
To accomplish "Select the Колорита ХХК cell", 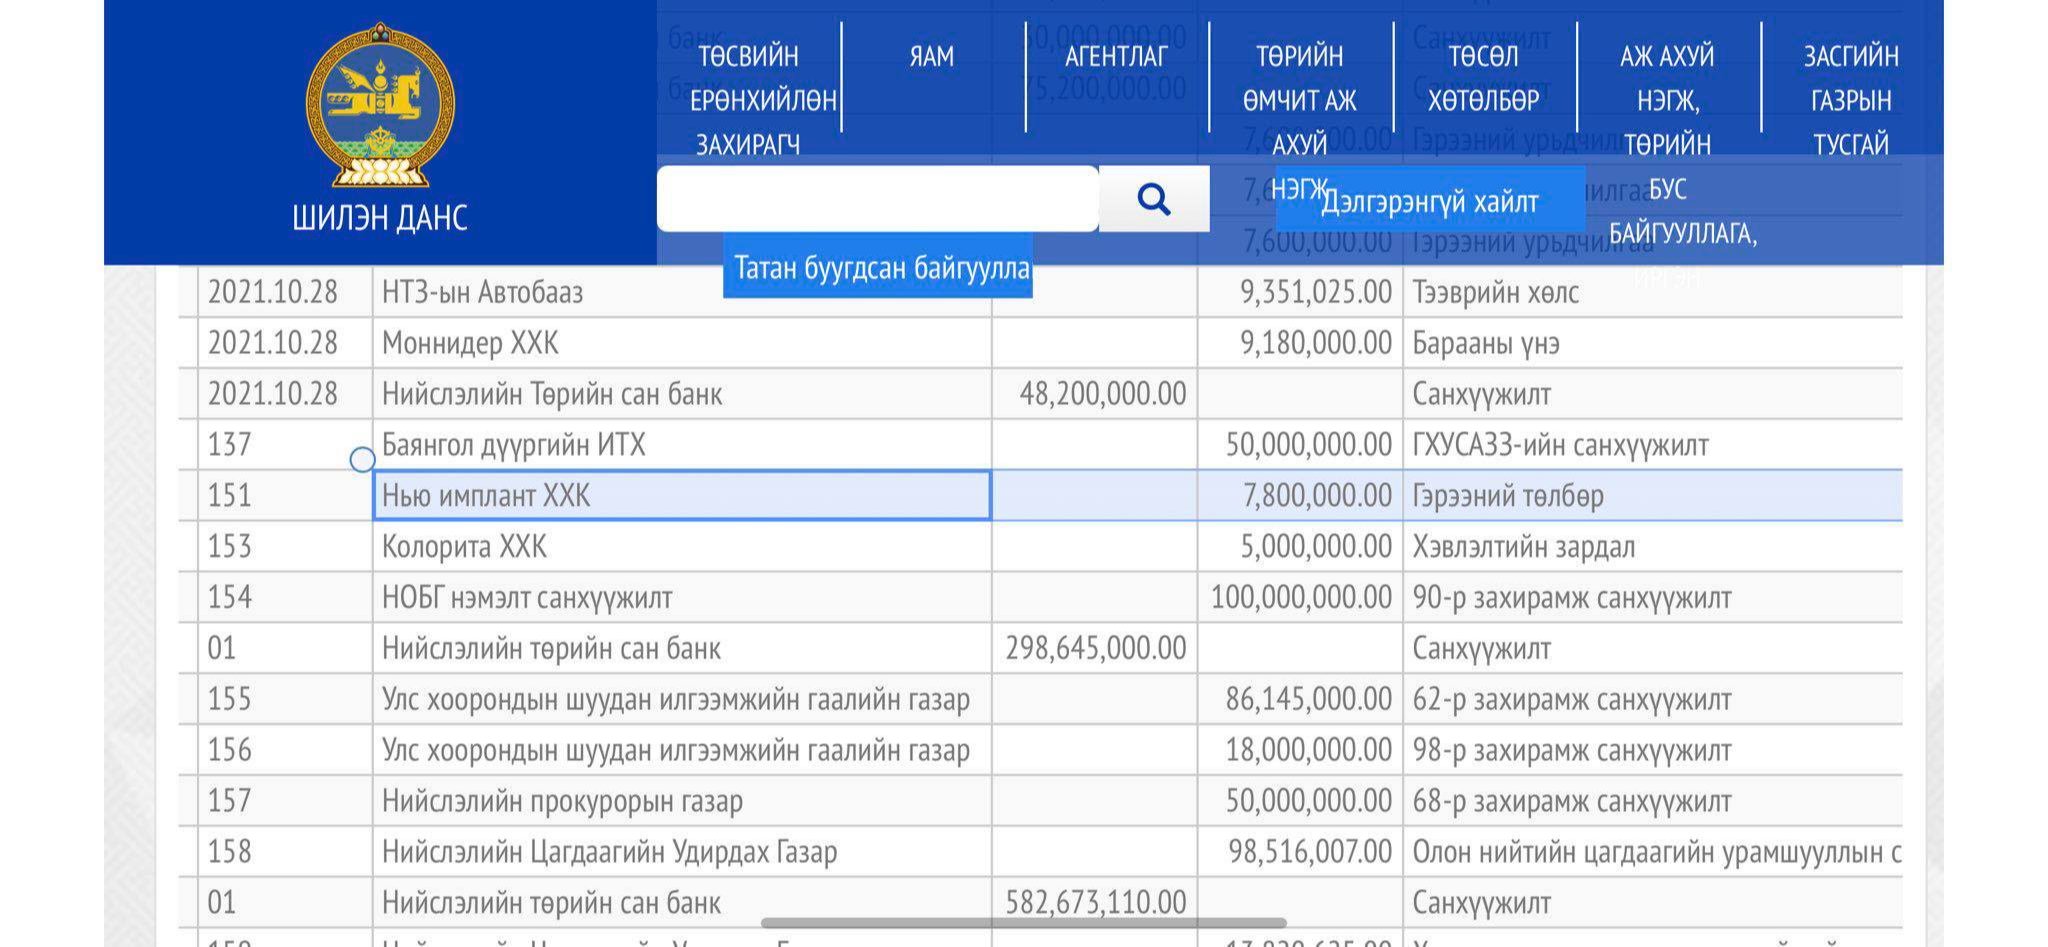I will pos(682,546).
